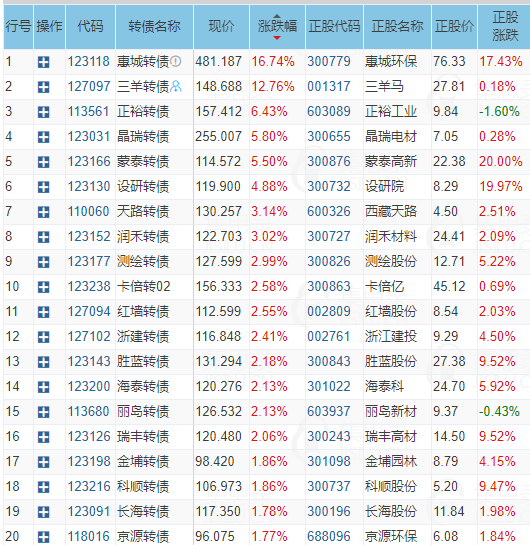Open 科顺转债 bond name link
Viewport: 530px width, 545px height.
pyautogui.click(x=143, y=487)
